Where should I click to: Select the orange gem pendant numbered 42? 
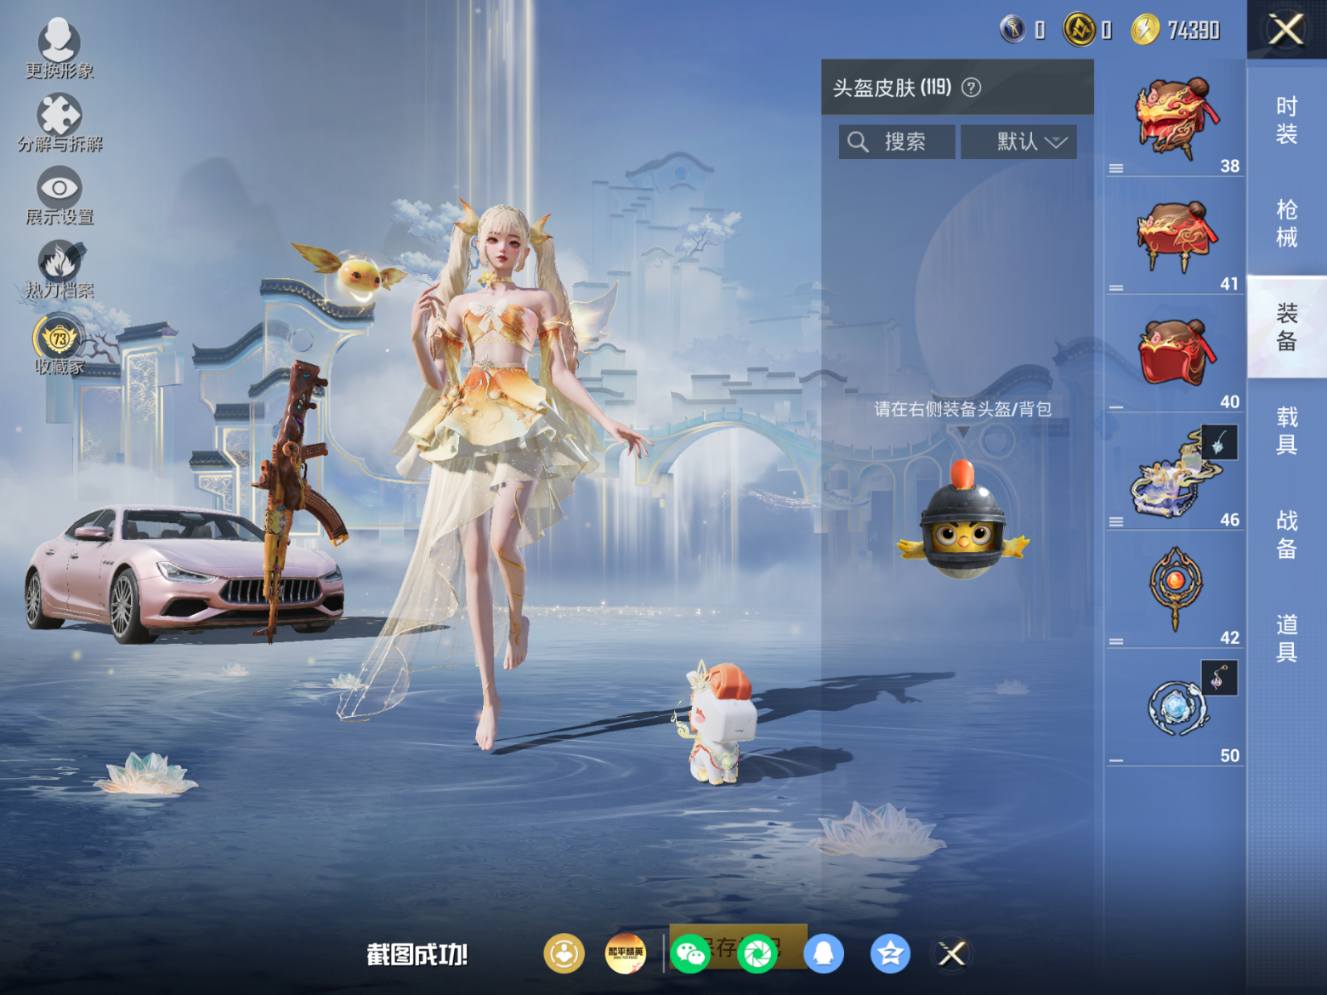(x=1175, y=590)
